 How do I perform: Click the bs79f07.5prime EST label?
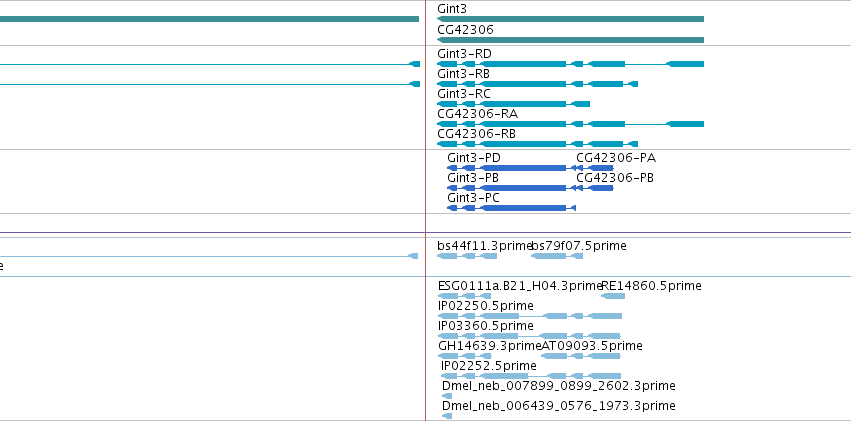579,246
